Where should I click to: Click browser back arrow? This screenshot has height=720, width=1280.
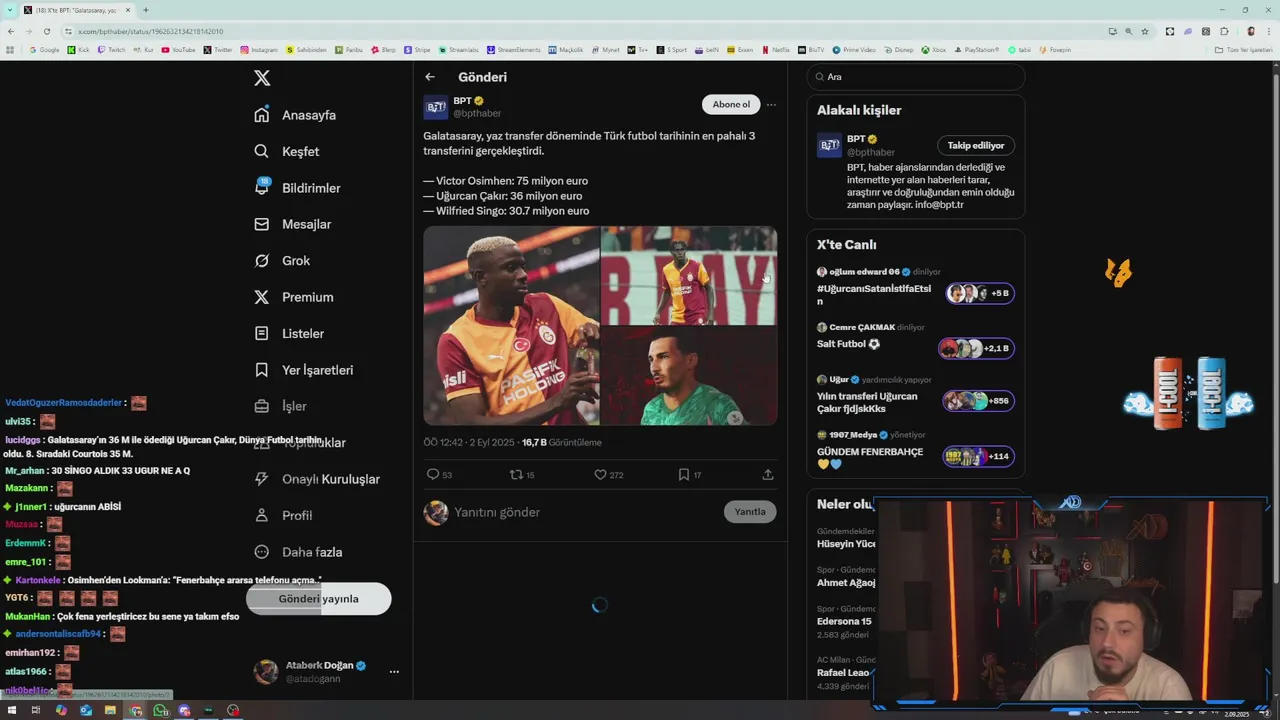(x=10, y=31)
